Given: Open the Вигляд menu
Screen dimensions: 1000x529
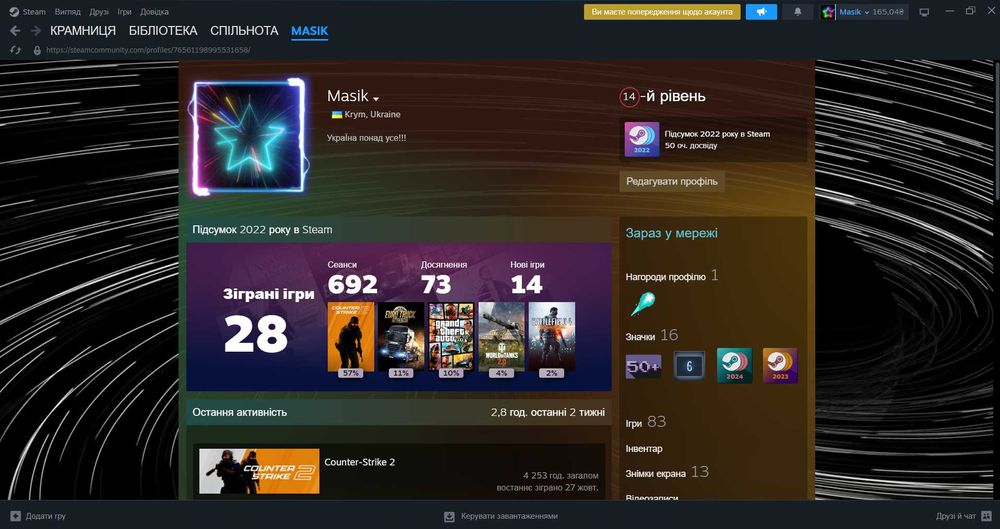Looking at the screenshot, I should [x=68, y=11].
